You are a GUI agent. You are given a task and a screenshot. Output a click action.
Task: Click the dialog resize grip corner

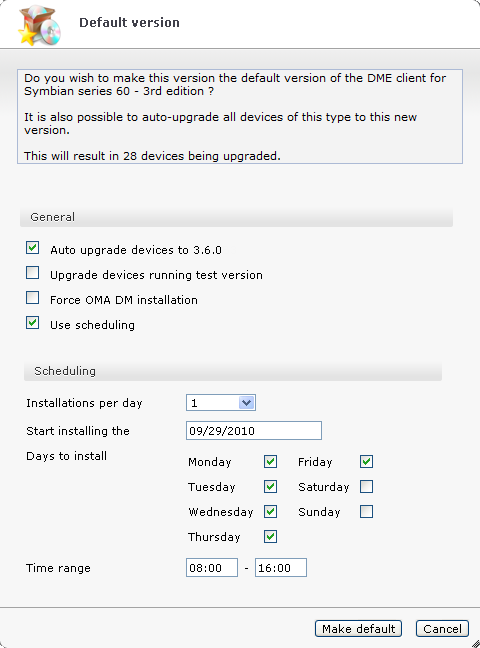pyautogui.click(x=475, y=643)
